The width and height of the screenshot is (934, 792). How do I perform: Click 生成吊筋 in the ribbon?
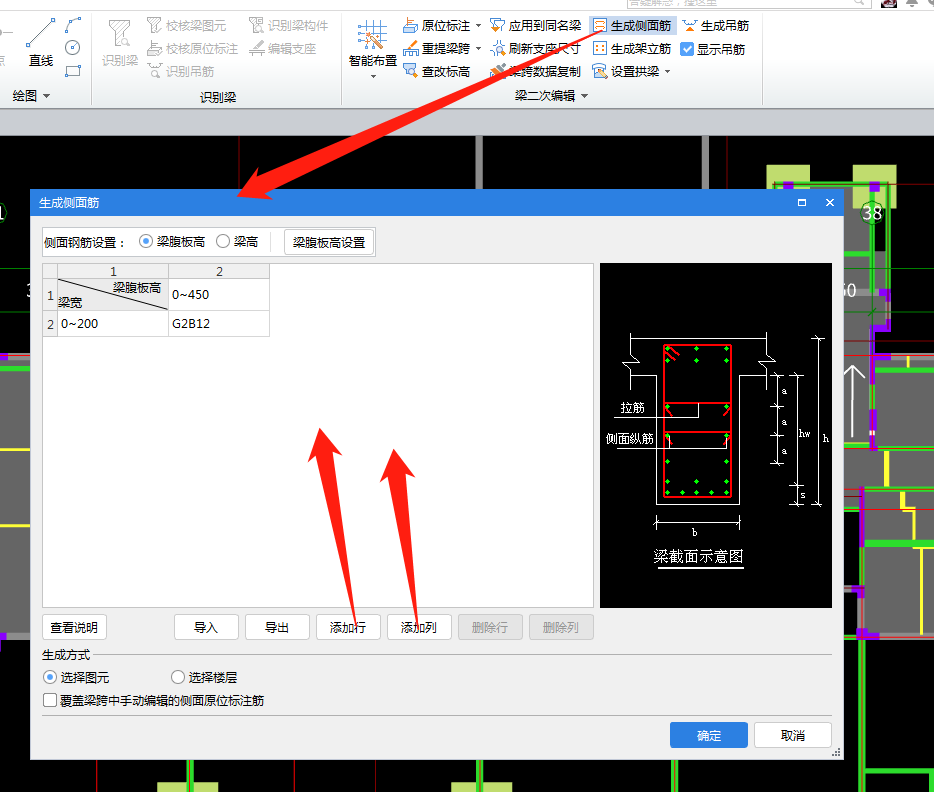click(715, 26)
